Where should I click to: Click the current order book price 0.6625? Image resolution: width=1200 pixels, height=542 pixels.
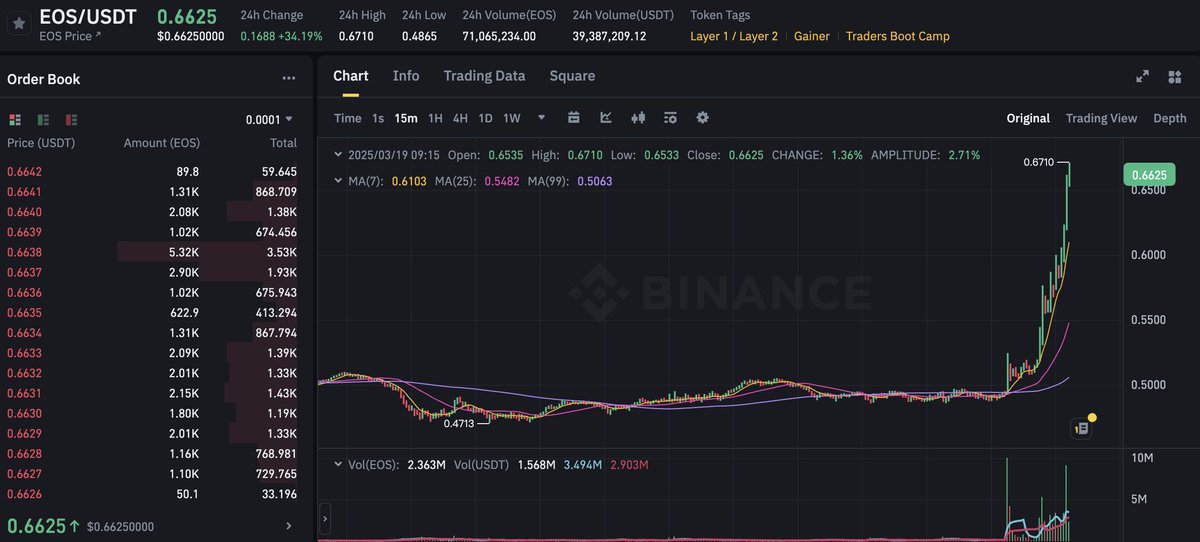coord(36,525)
